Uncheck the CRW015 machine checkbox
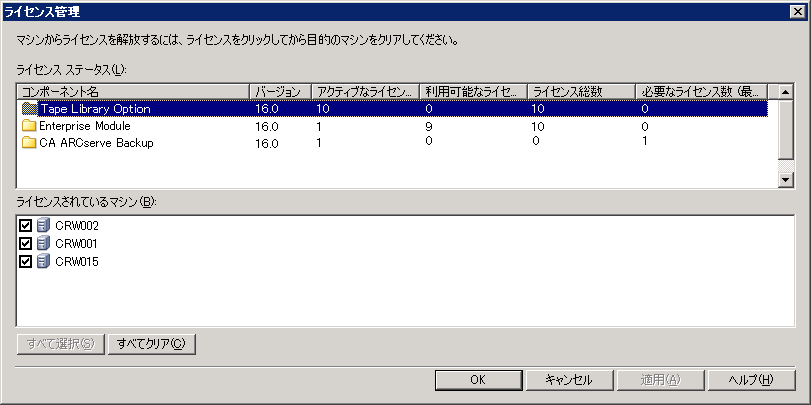811x405 pixels. click(x=25, y=262)
